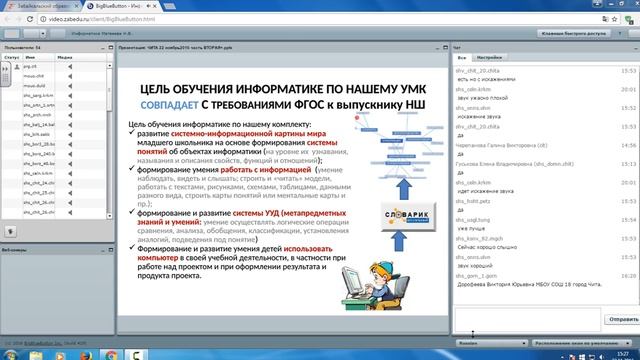
Task: Click speaker icon in mouo.chit row
Action: tap(70, 76)
